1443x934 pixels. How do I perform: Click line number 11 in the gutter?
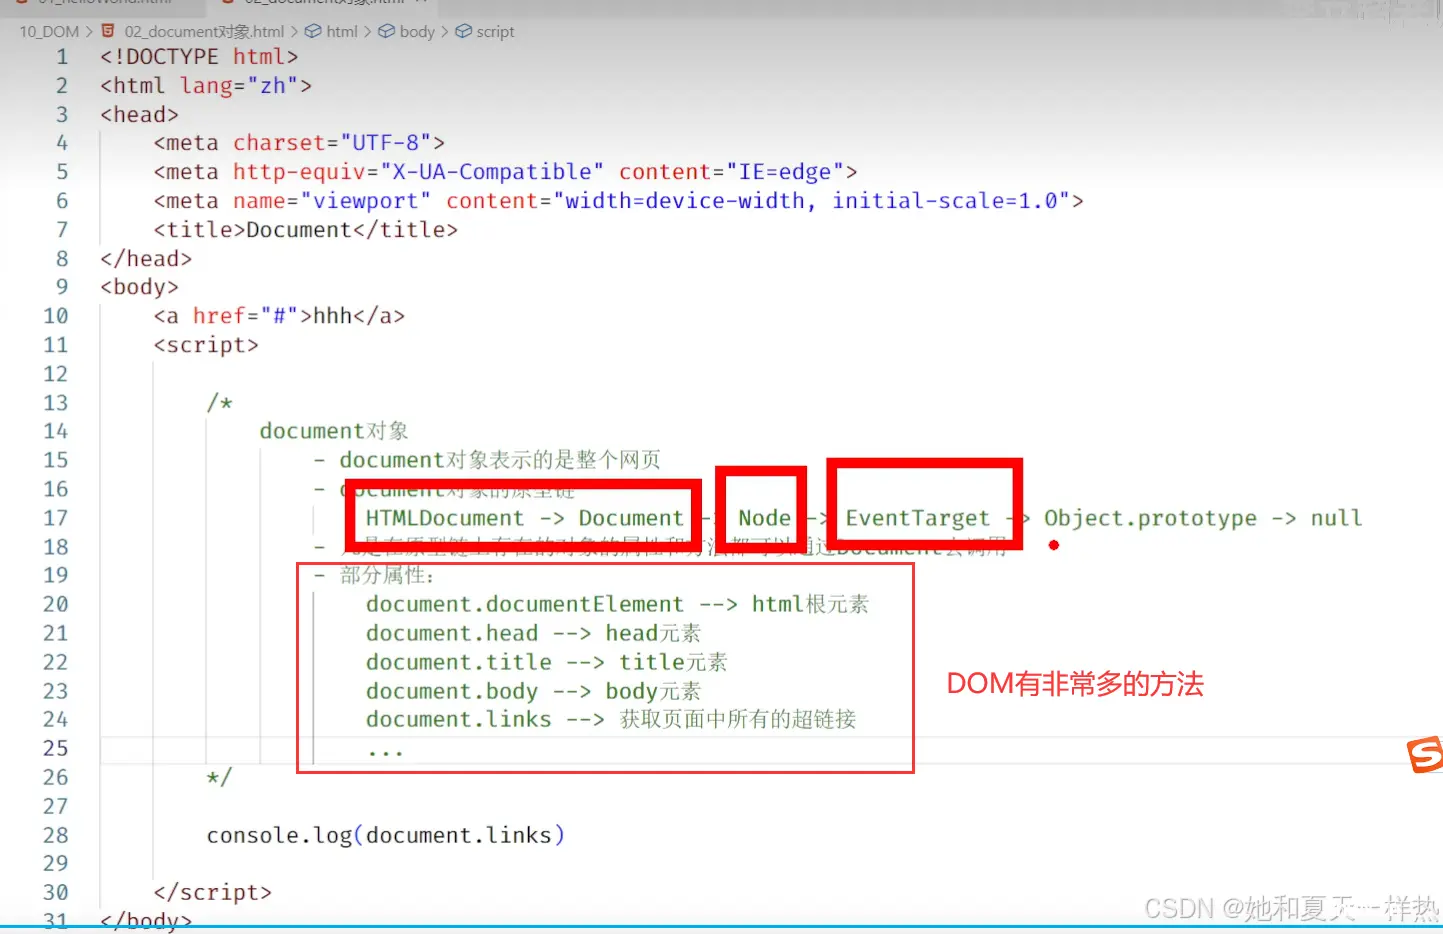(56, 345)
